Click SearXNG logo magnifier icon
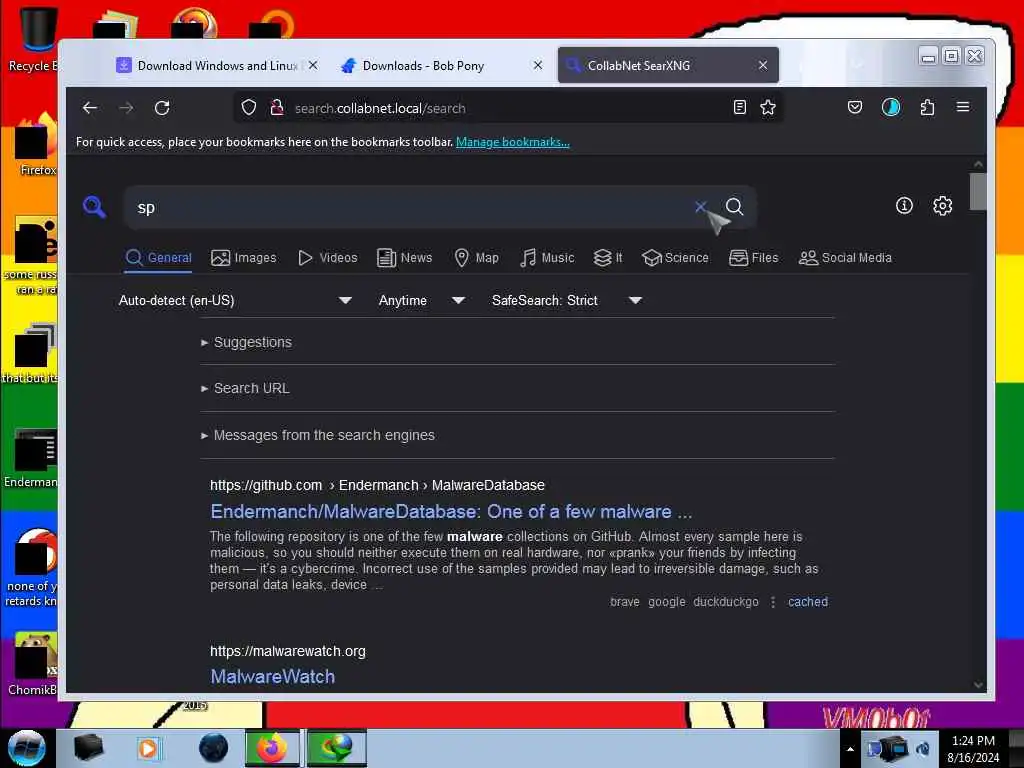This screenshot has width=1024, height=768. tap(95, 207)
